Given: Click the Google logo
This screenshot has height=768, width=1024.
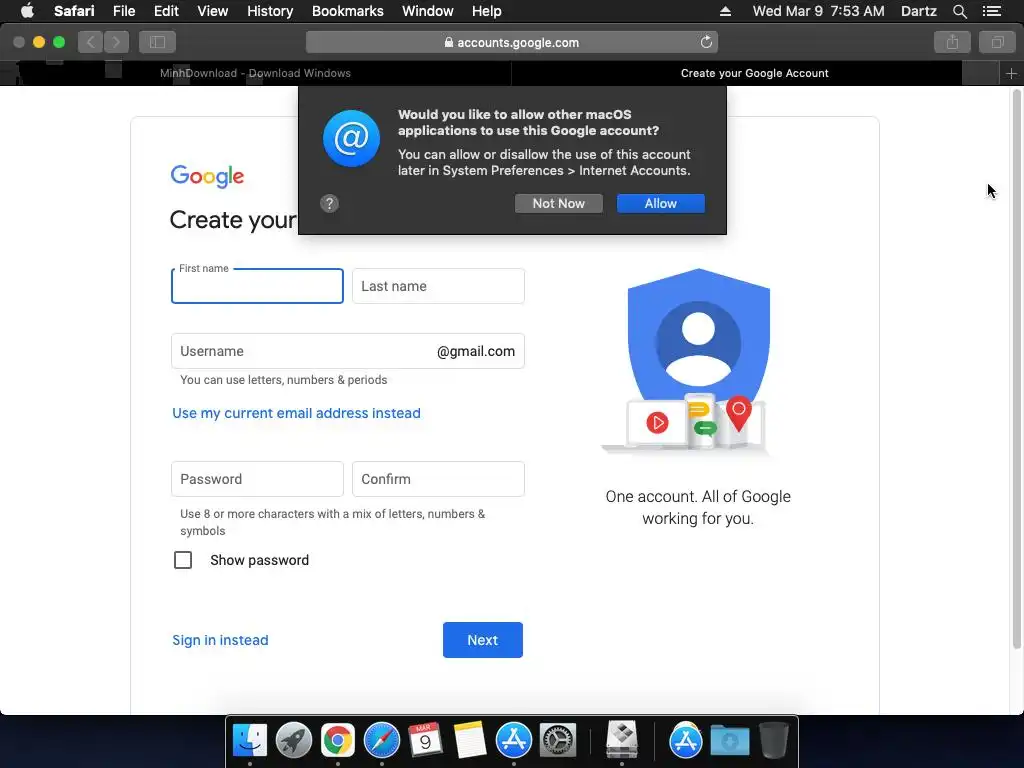Looking at the screenshot, I should [x=207, y=176].
